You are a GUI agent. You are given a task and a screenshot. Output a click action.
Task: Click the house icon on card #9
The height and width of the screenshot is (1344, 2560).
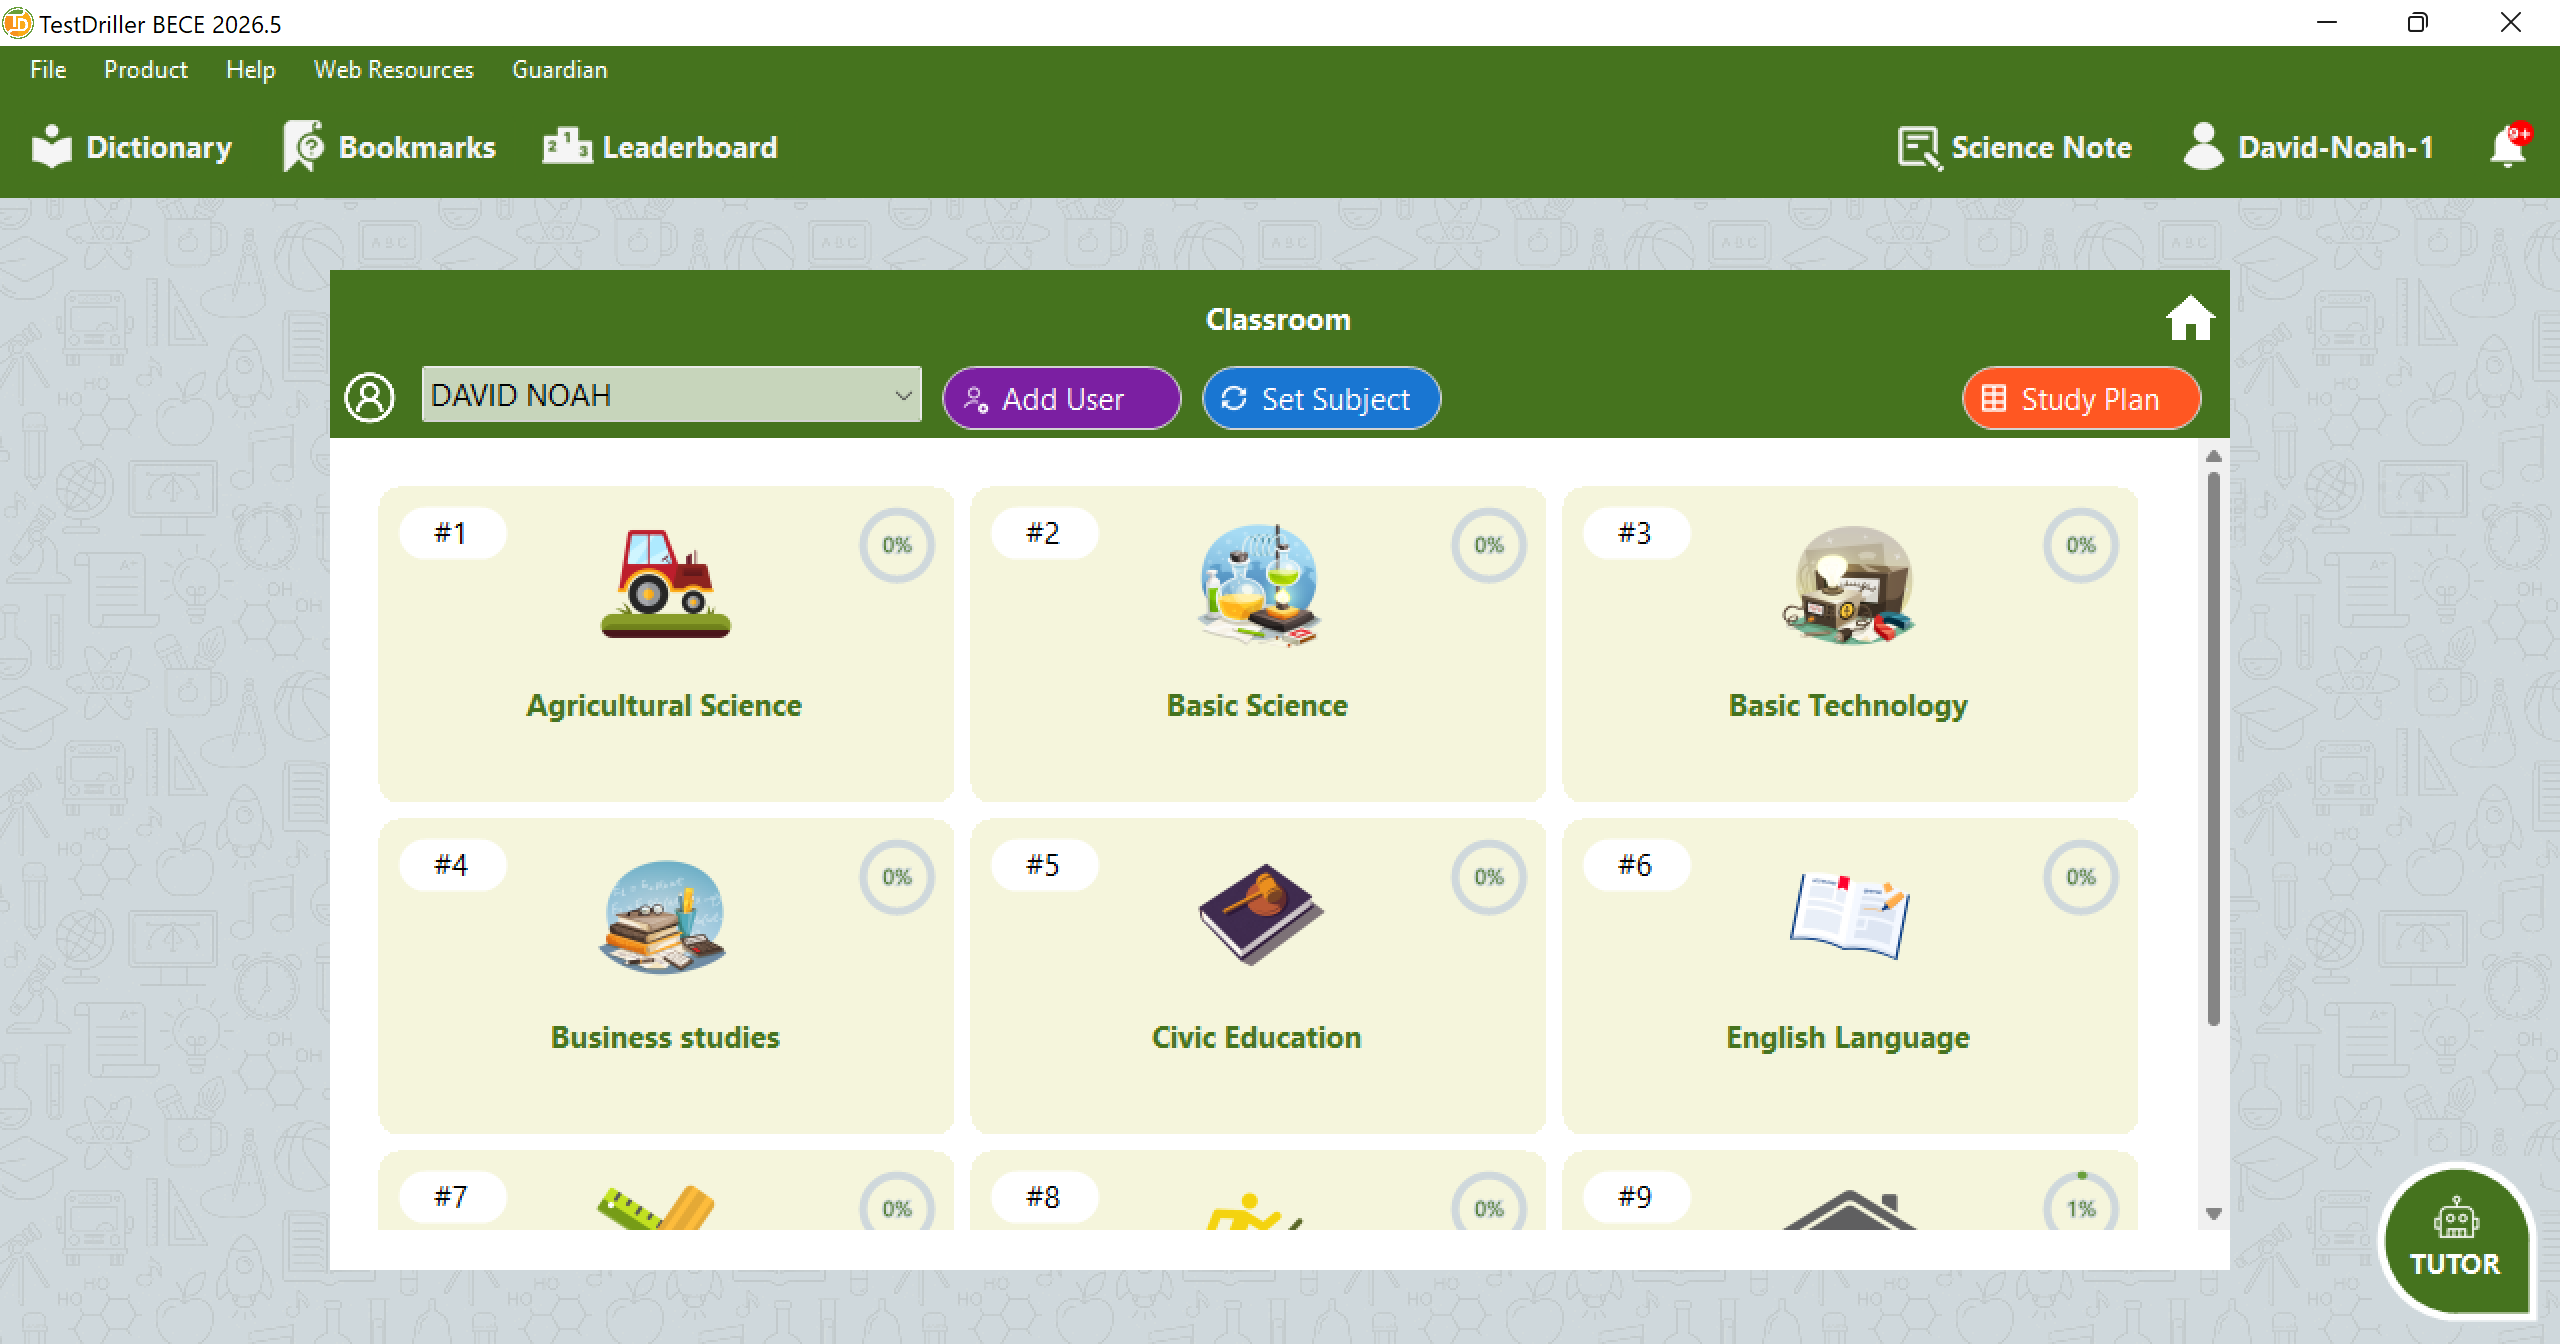pos(1849,1209)
